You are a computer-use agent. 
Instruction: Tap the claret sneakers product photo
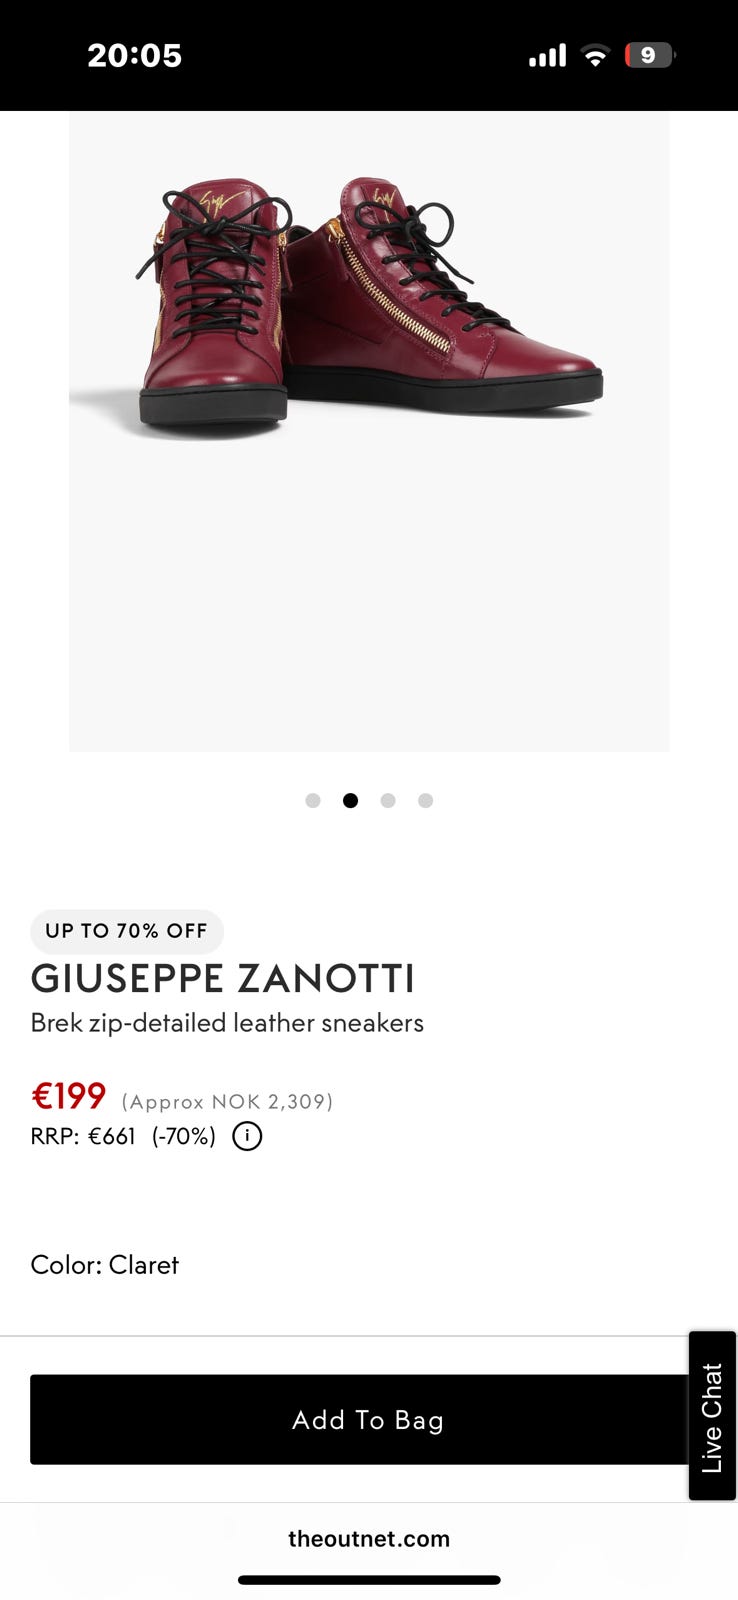(x=369, y=310)
